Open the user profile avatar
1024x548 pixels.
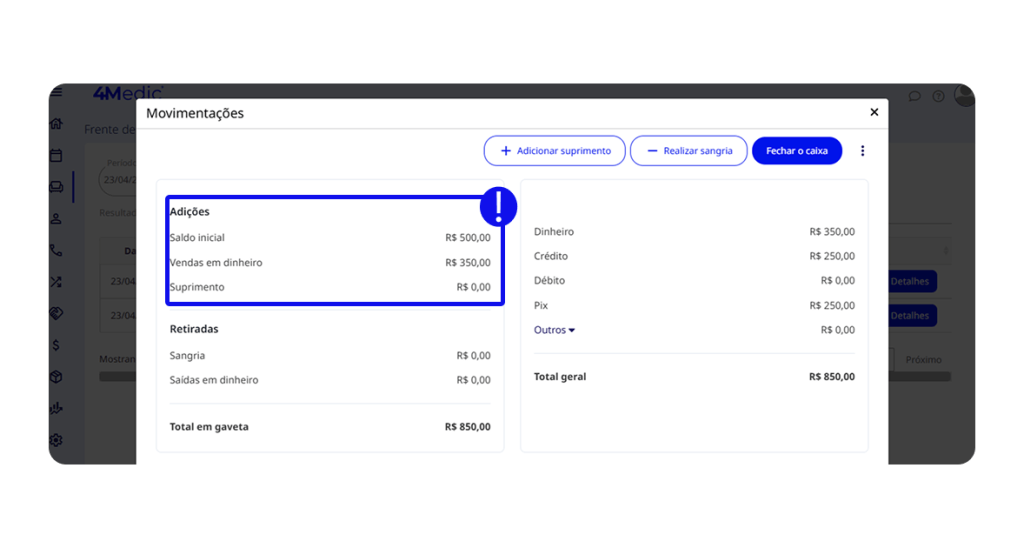[964, 95]
